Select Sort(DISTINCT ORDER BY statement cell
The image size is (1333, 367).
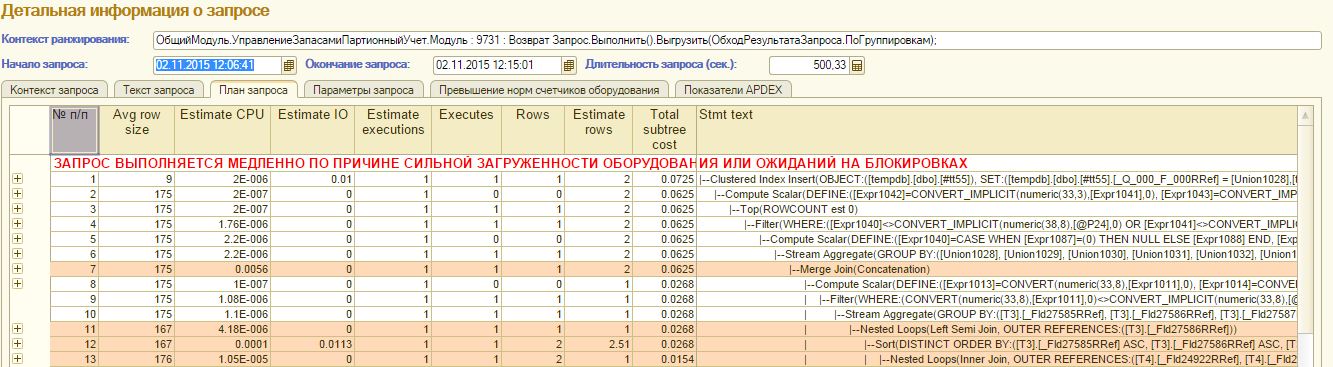(996, 343)
